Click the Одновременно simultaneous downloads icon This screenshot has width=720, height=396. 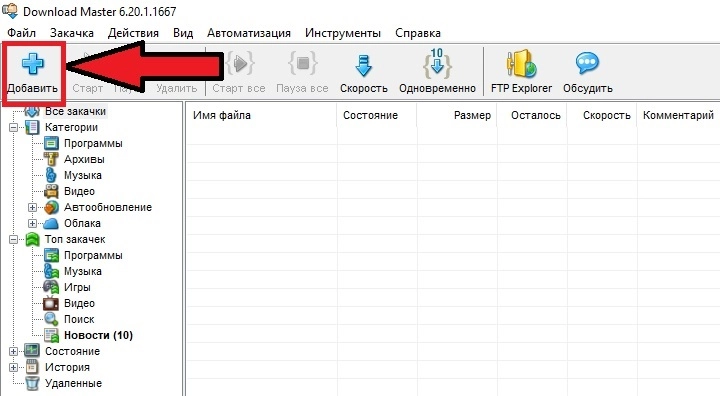coord(437,63)
